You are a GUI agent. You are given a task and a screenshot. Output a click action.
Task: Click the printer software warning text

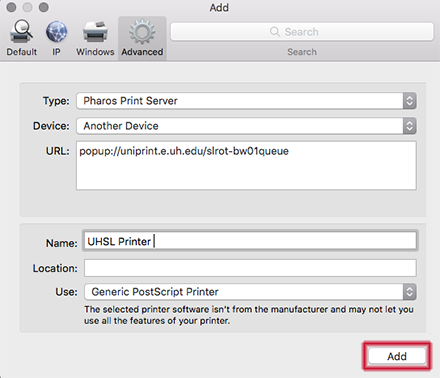tap(249, 315)
